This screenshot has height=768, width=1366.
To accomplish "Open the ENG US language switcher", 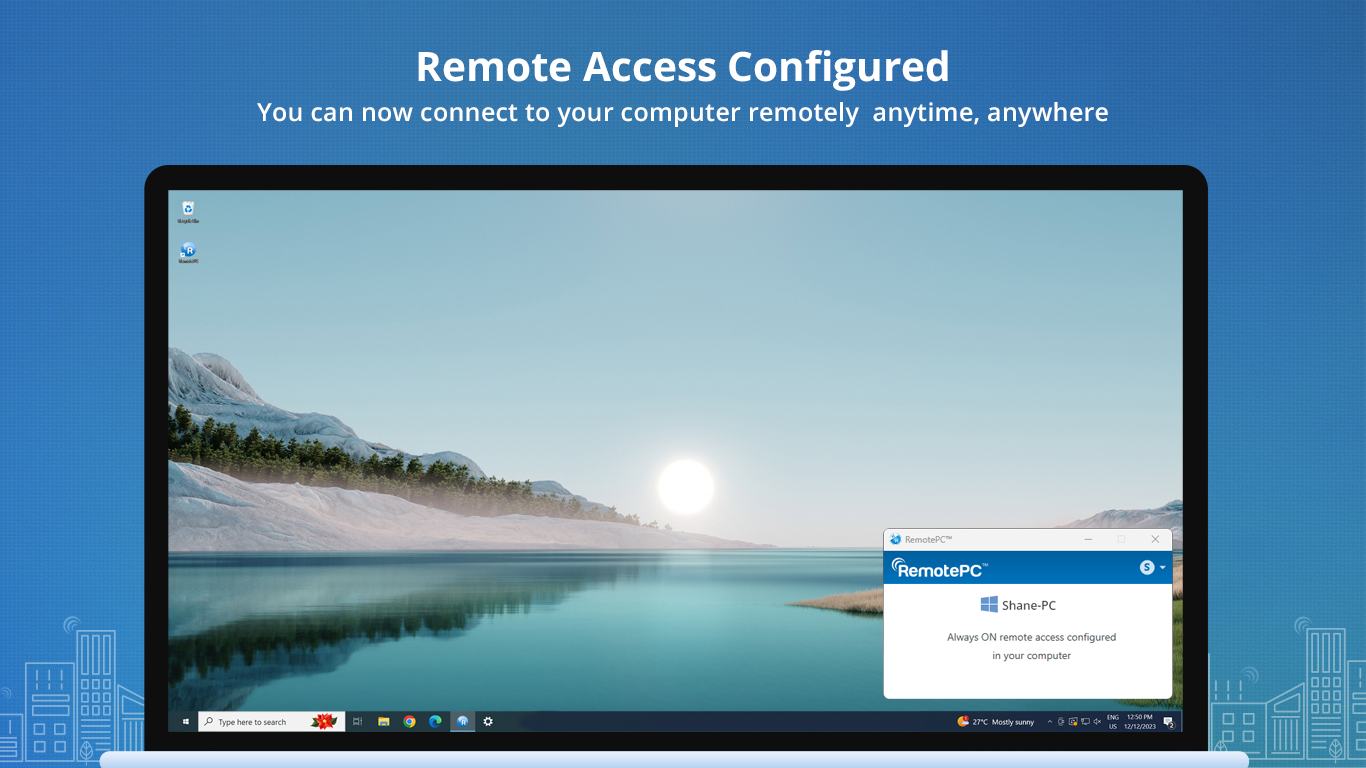I will 1114,721.
